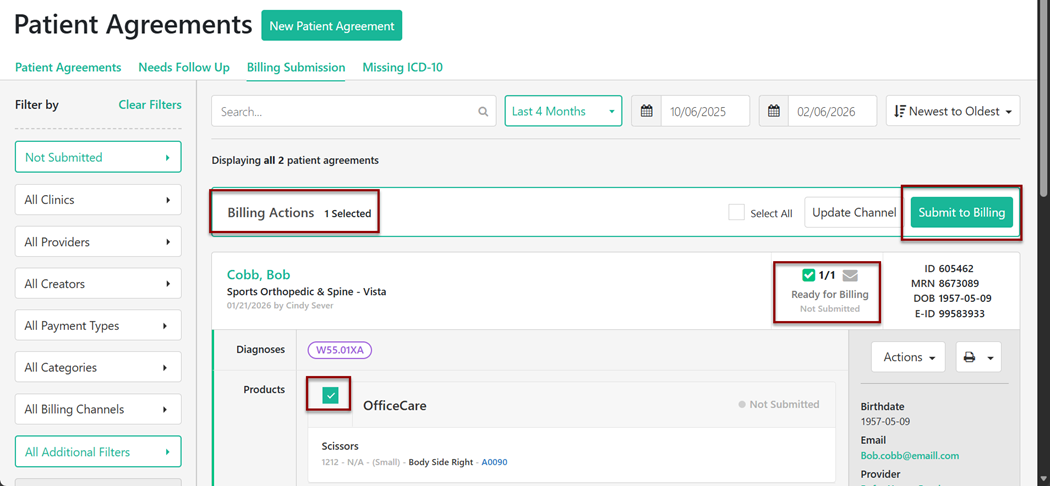This screenshot has height=486, width=1050.
Task: Check the Select All checkbox
Action: (736, 212)
